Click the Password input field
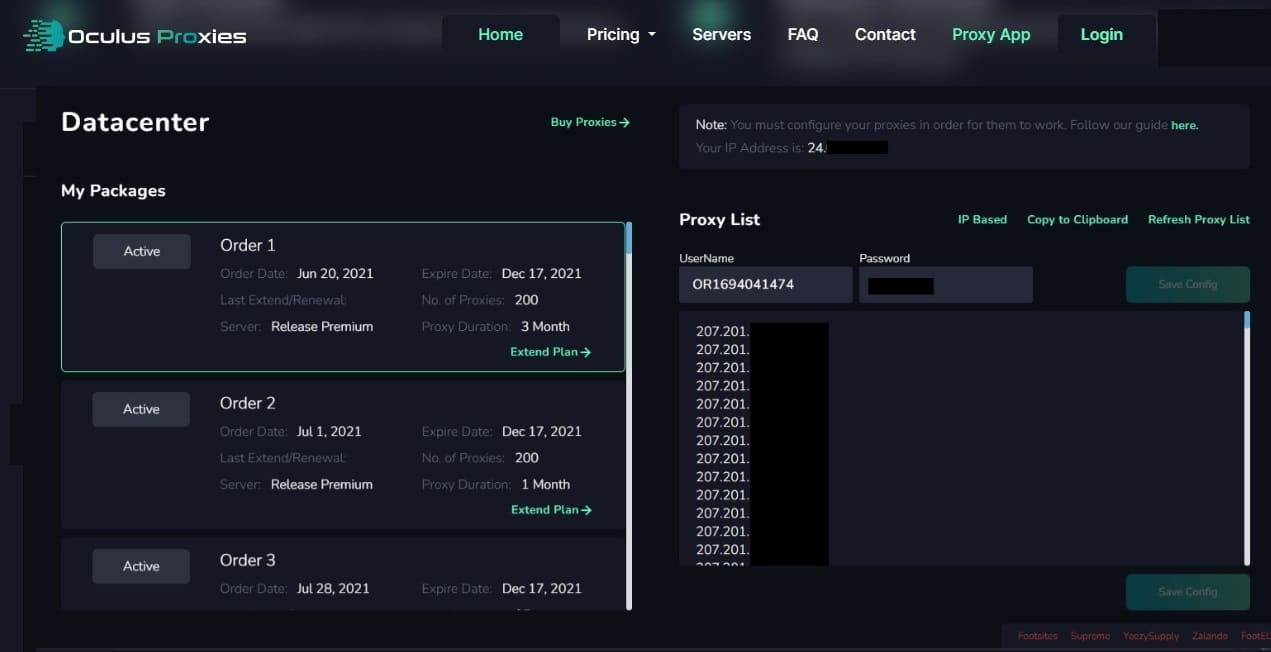The image size is (1271, 652). 945,285
